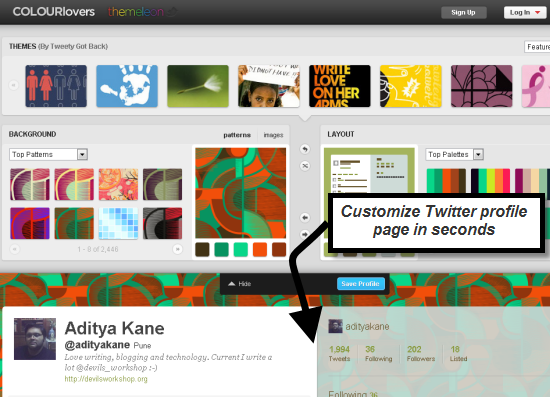Screen dimensions: 550x397
Task: Click Aditya Kane's profile photo
Action: point(35,339)
